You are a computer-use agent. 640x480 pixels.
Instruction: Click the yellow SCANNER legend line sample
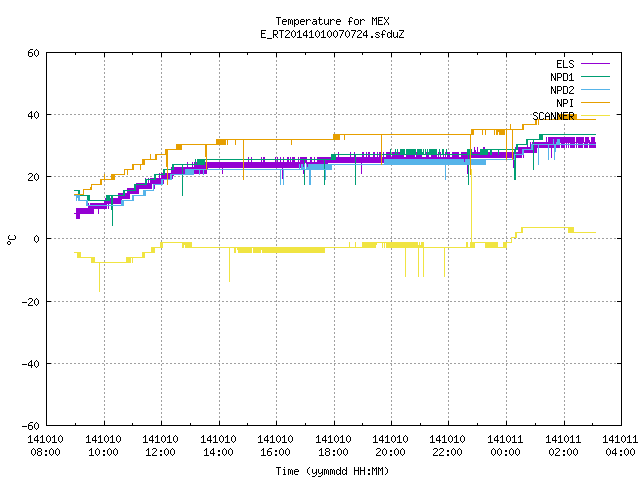click(596, 116)
